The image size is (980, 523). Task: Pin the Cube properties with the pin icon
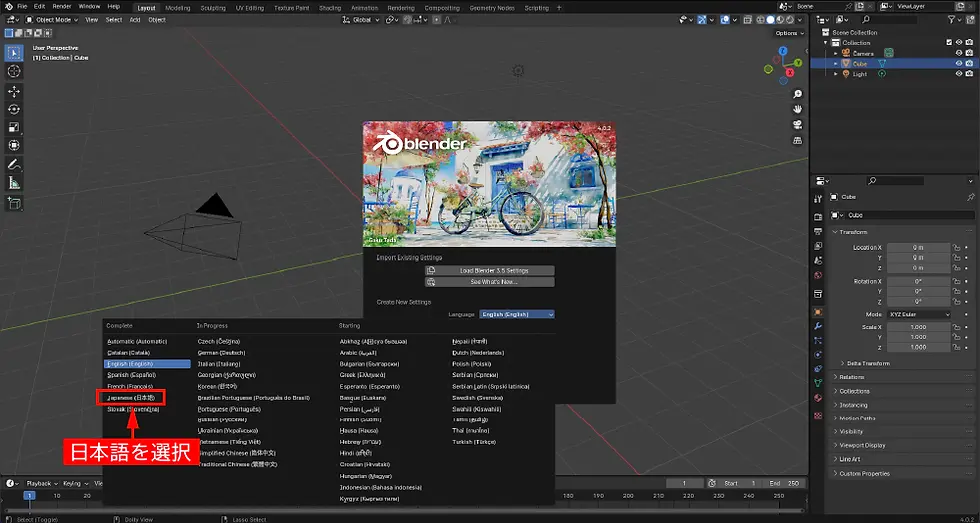971,197
